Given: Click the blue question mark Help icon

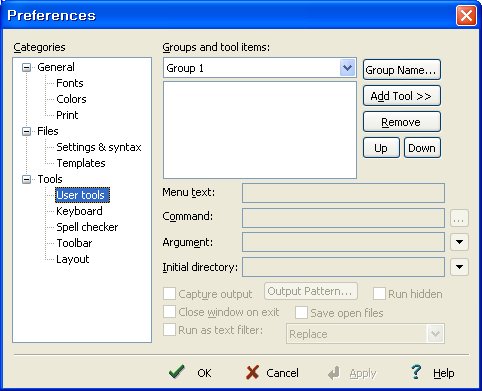Looking at the screenshot, I should (x=416, y=372).
